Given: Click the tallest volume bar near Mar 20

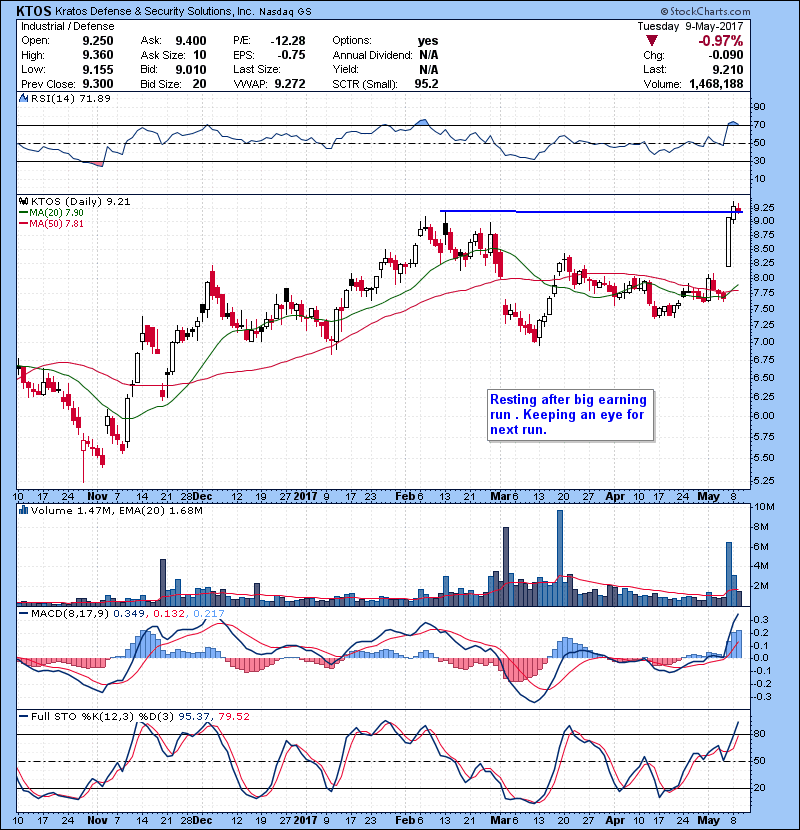Looking at the screenshot, I should pos(560,558).
